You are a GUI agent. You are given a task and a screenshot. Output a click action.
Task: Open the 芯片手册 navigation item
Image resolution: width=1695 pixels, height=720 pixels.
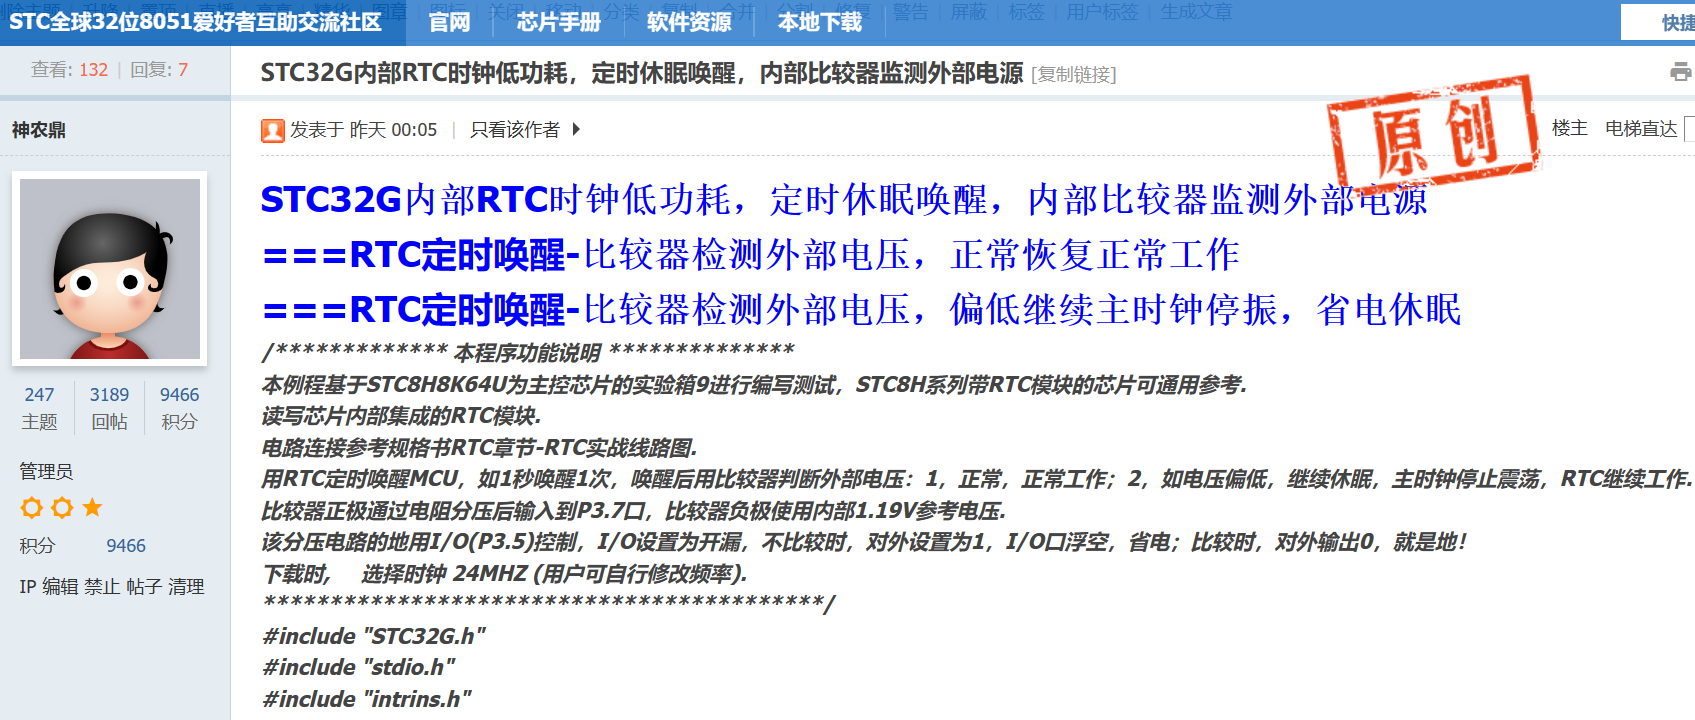pos(558,23)
